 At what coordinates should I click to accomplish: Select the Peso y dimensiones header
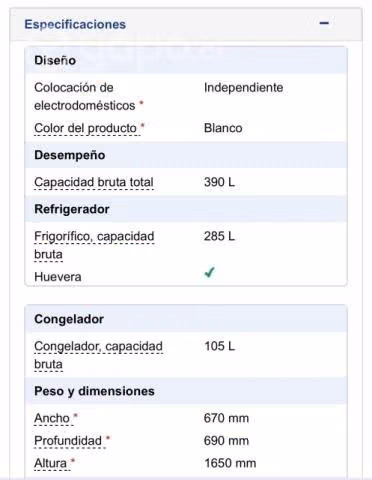(x=186, y=391)
